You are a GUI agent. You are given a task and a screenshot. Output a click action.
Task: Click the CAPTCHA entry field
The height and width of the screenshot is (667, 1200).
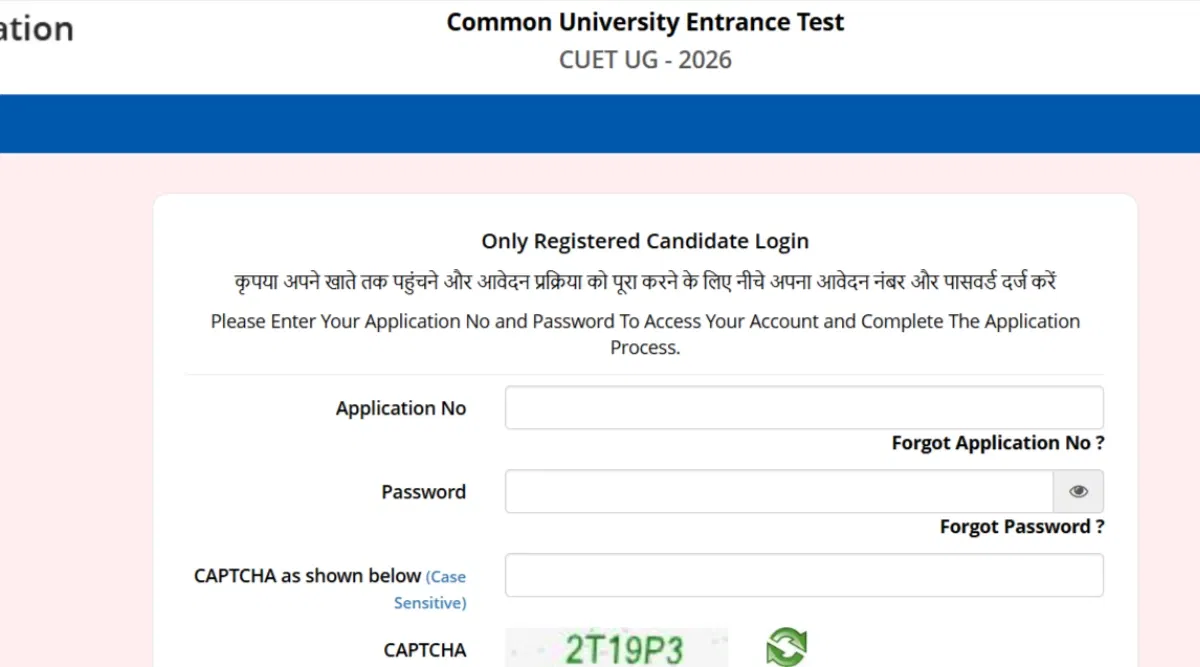click(x=804, y=574)
